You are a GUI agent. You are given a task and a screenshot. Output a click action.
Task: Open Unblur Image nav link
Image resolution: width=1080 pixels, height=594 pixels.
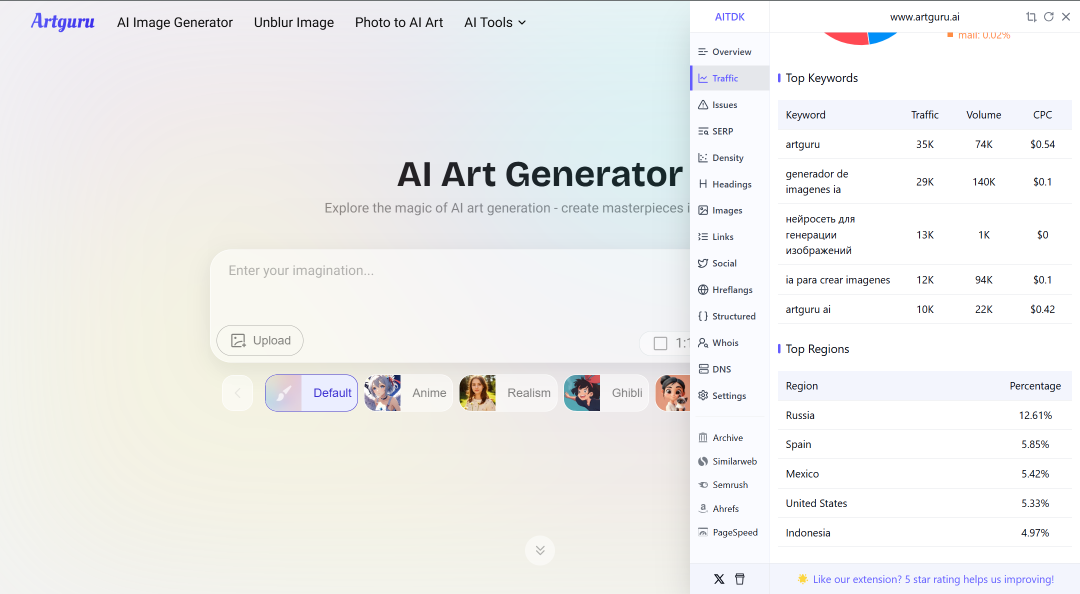point(294,23)
